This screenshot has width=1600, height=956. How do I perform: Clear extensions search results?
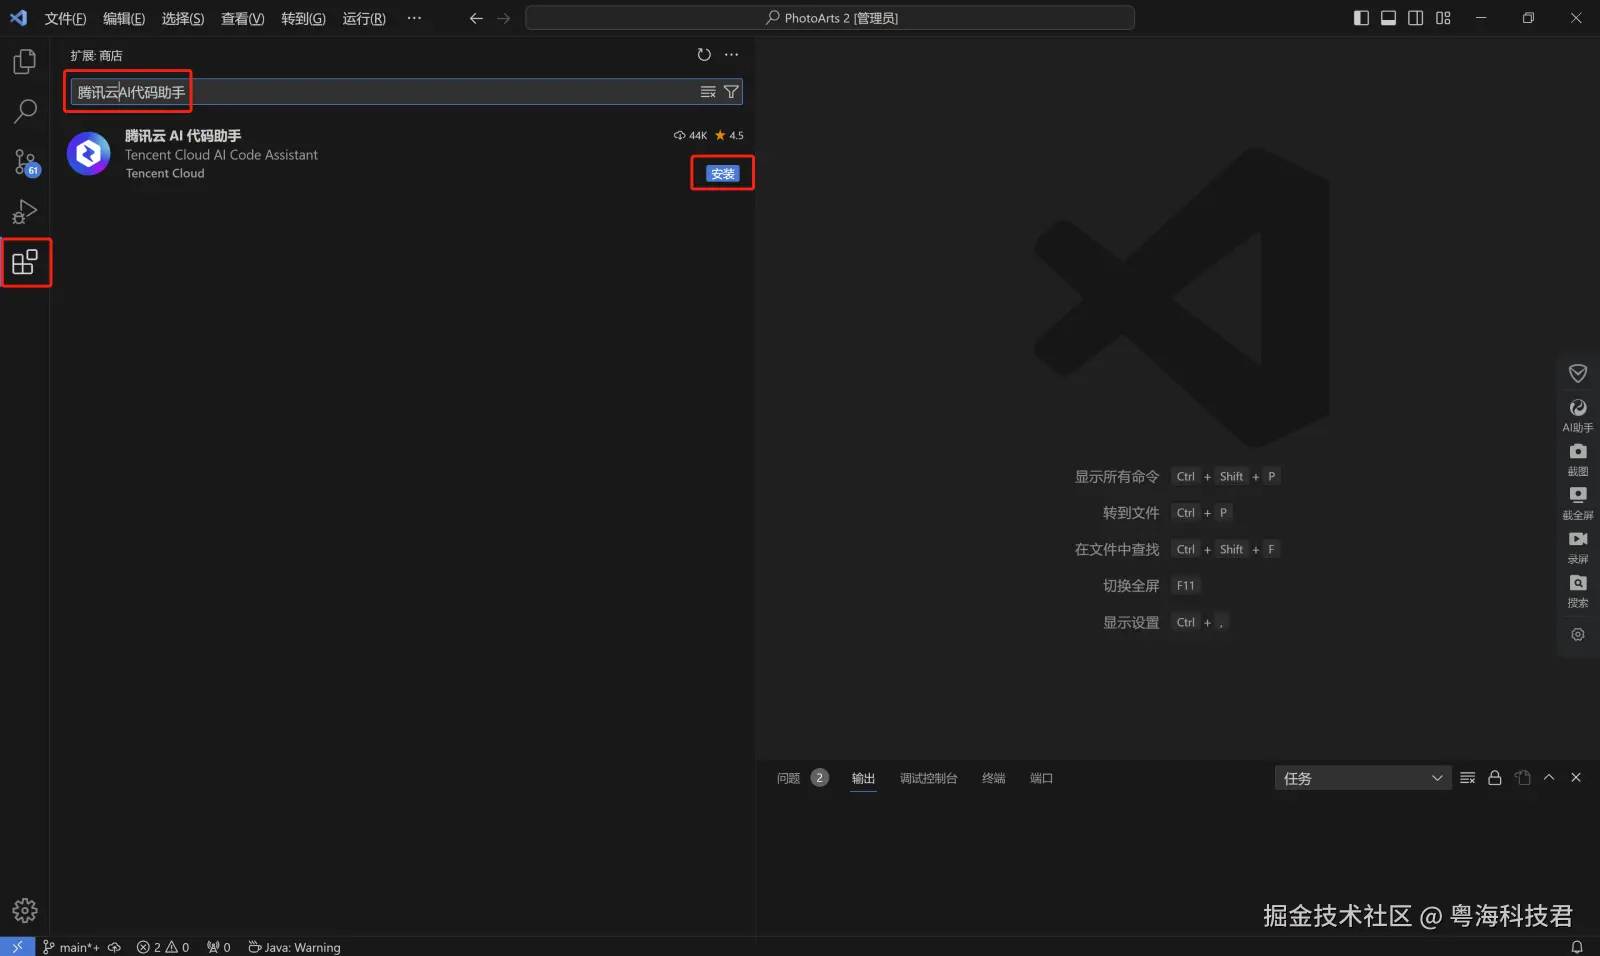(x=708, y=92)
